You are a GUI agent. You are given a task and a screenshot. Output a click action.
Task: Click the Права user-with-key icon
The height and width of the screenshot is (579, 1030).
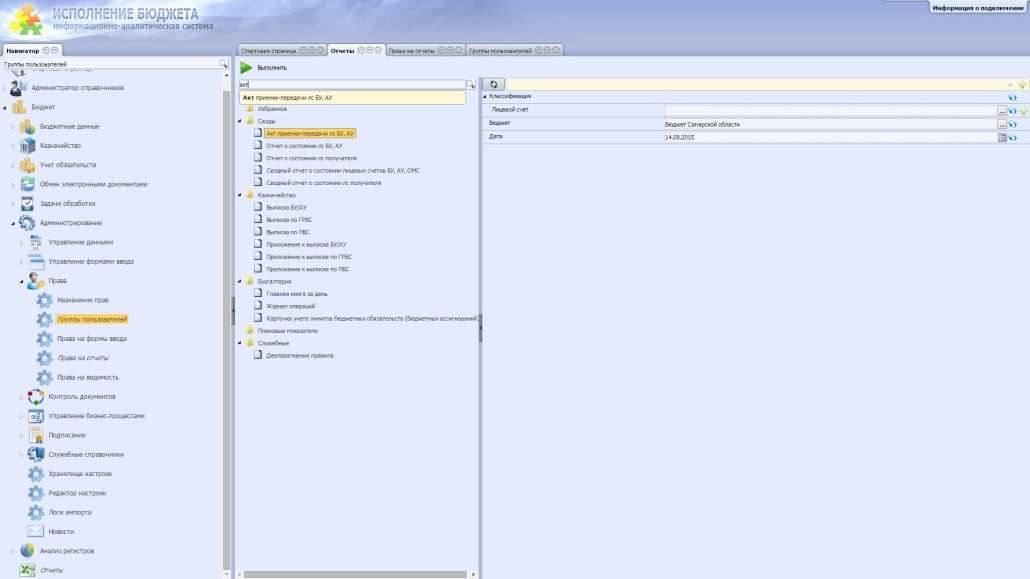pos(35,281)
